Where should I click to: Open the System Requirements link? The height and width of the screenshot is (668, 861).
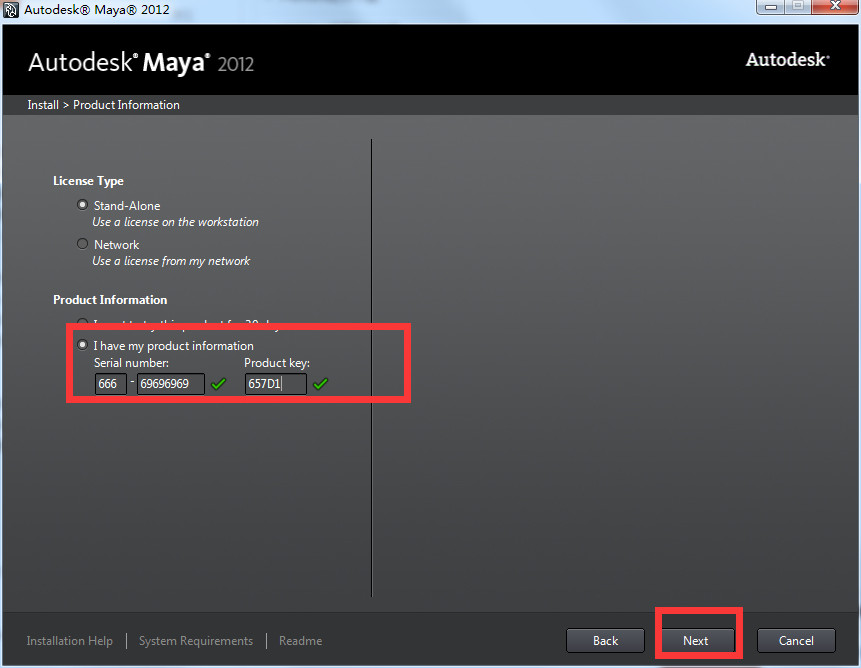pyautogui.click(x=196, y=641)
